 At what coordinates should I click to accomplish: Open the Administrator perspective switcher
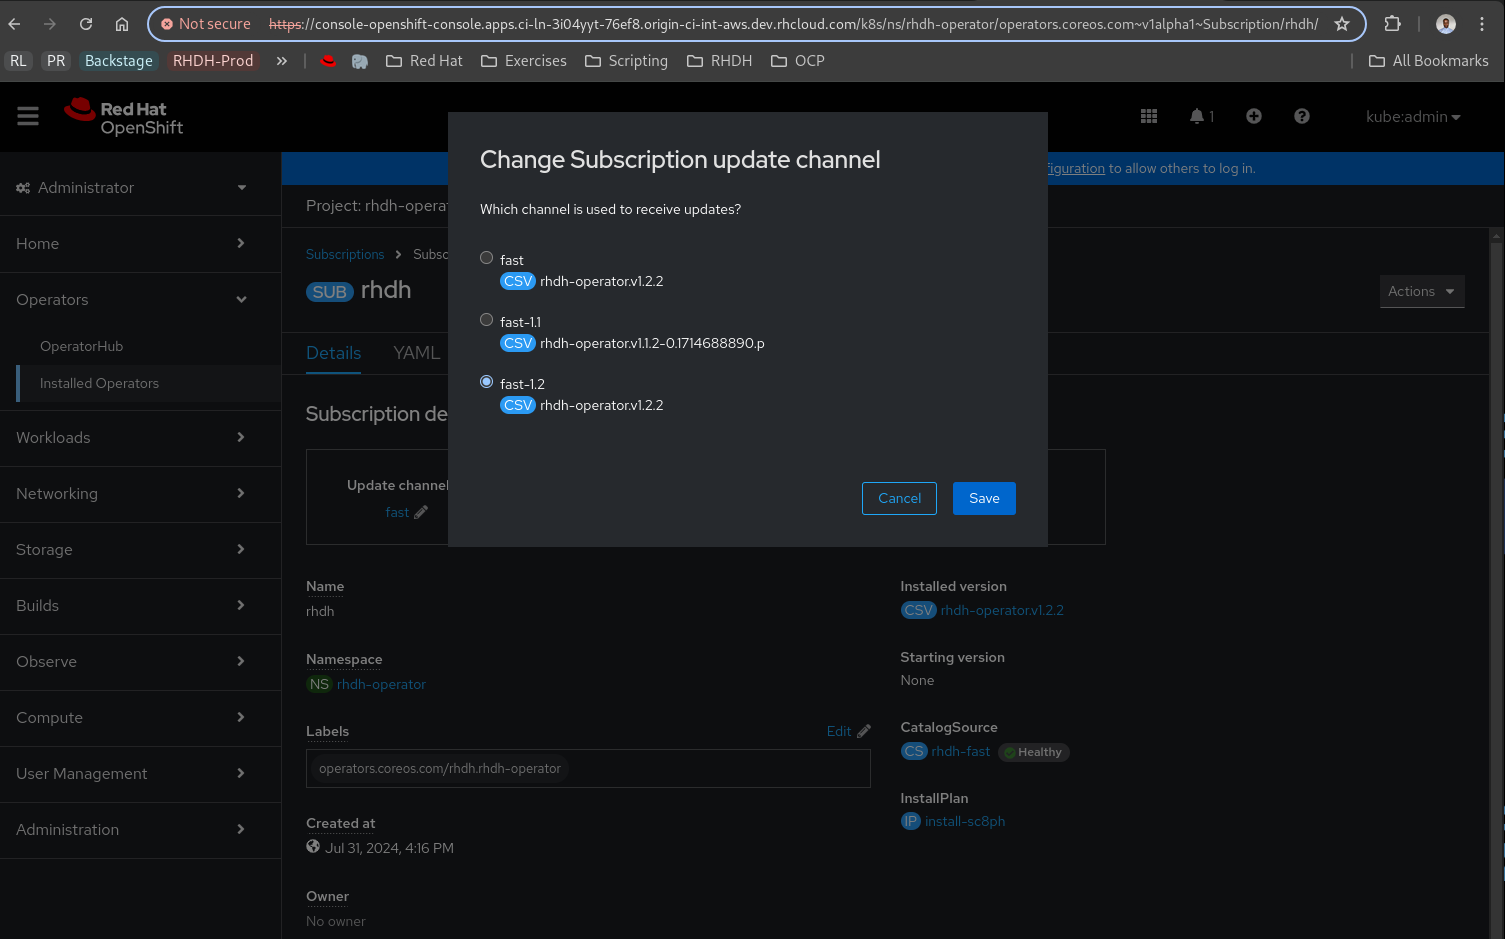(x=130, y=188)
